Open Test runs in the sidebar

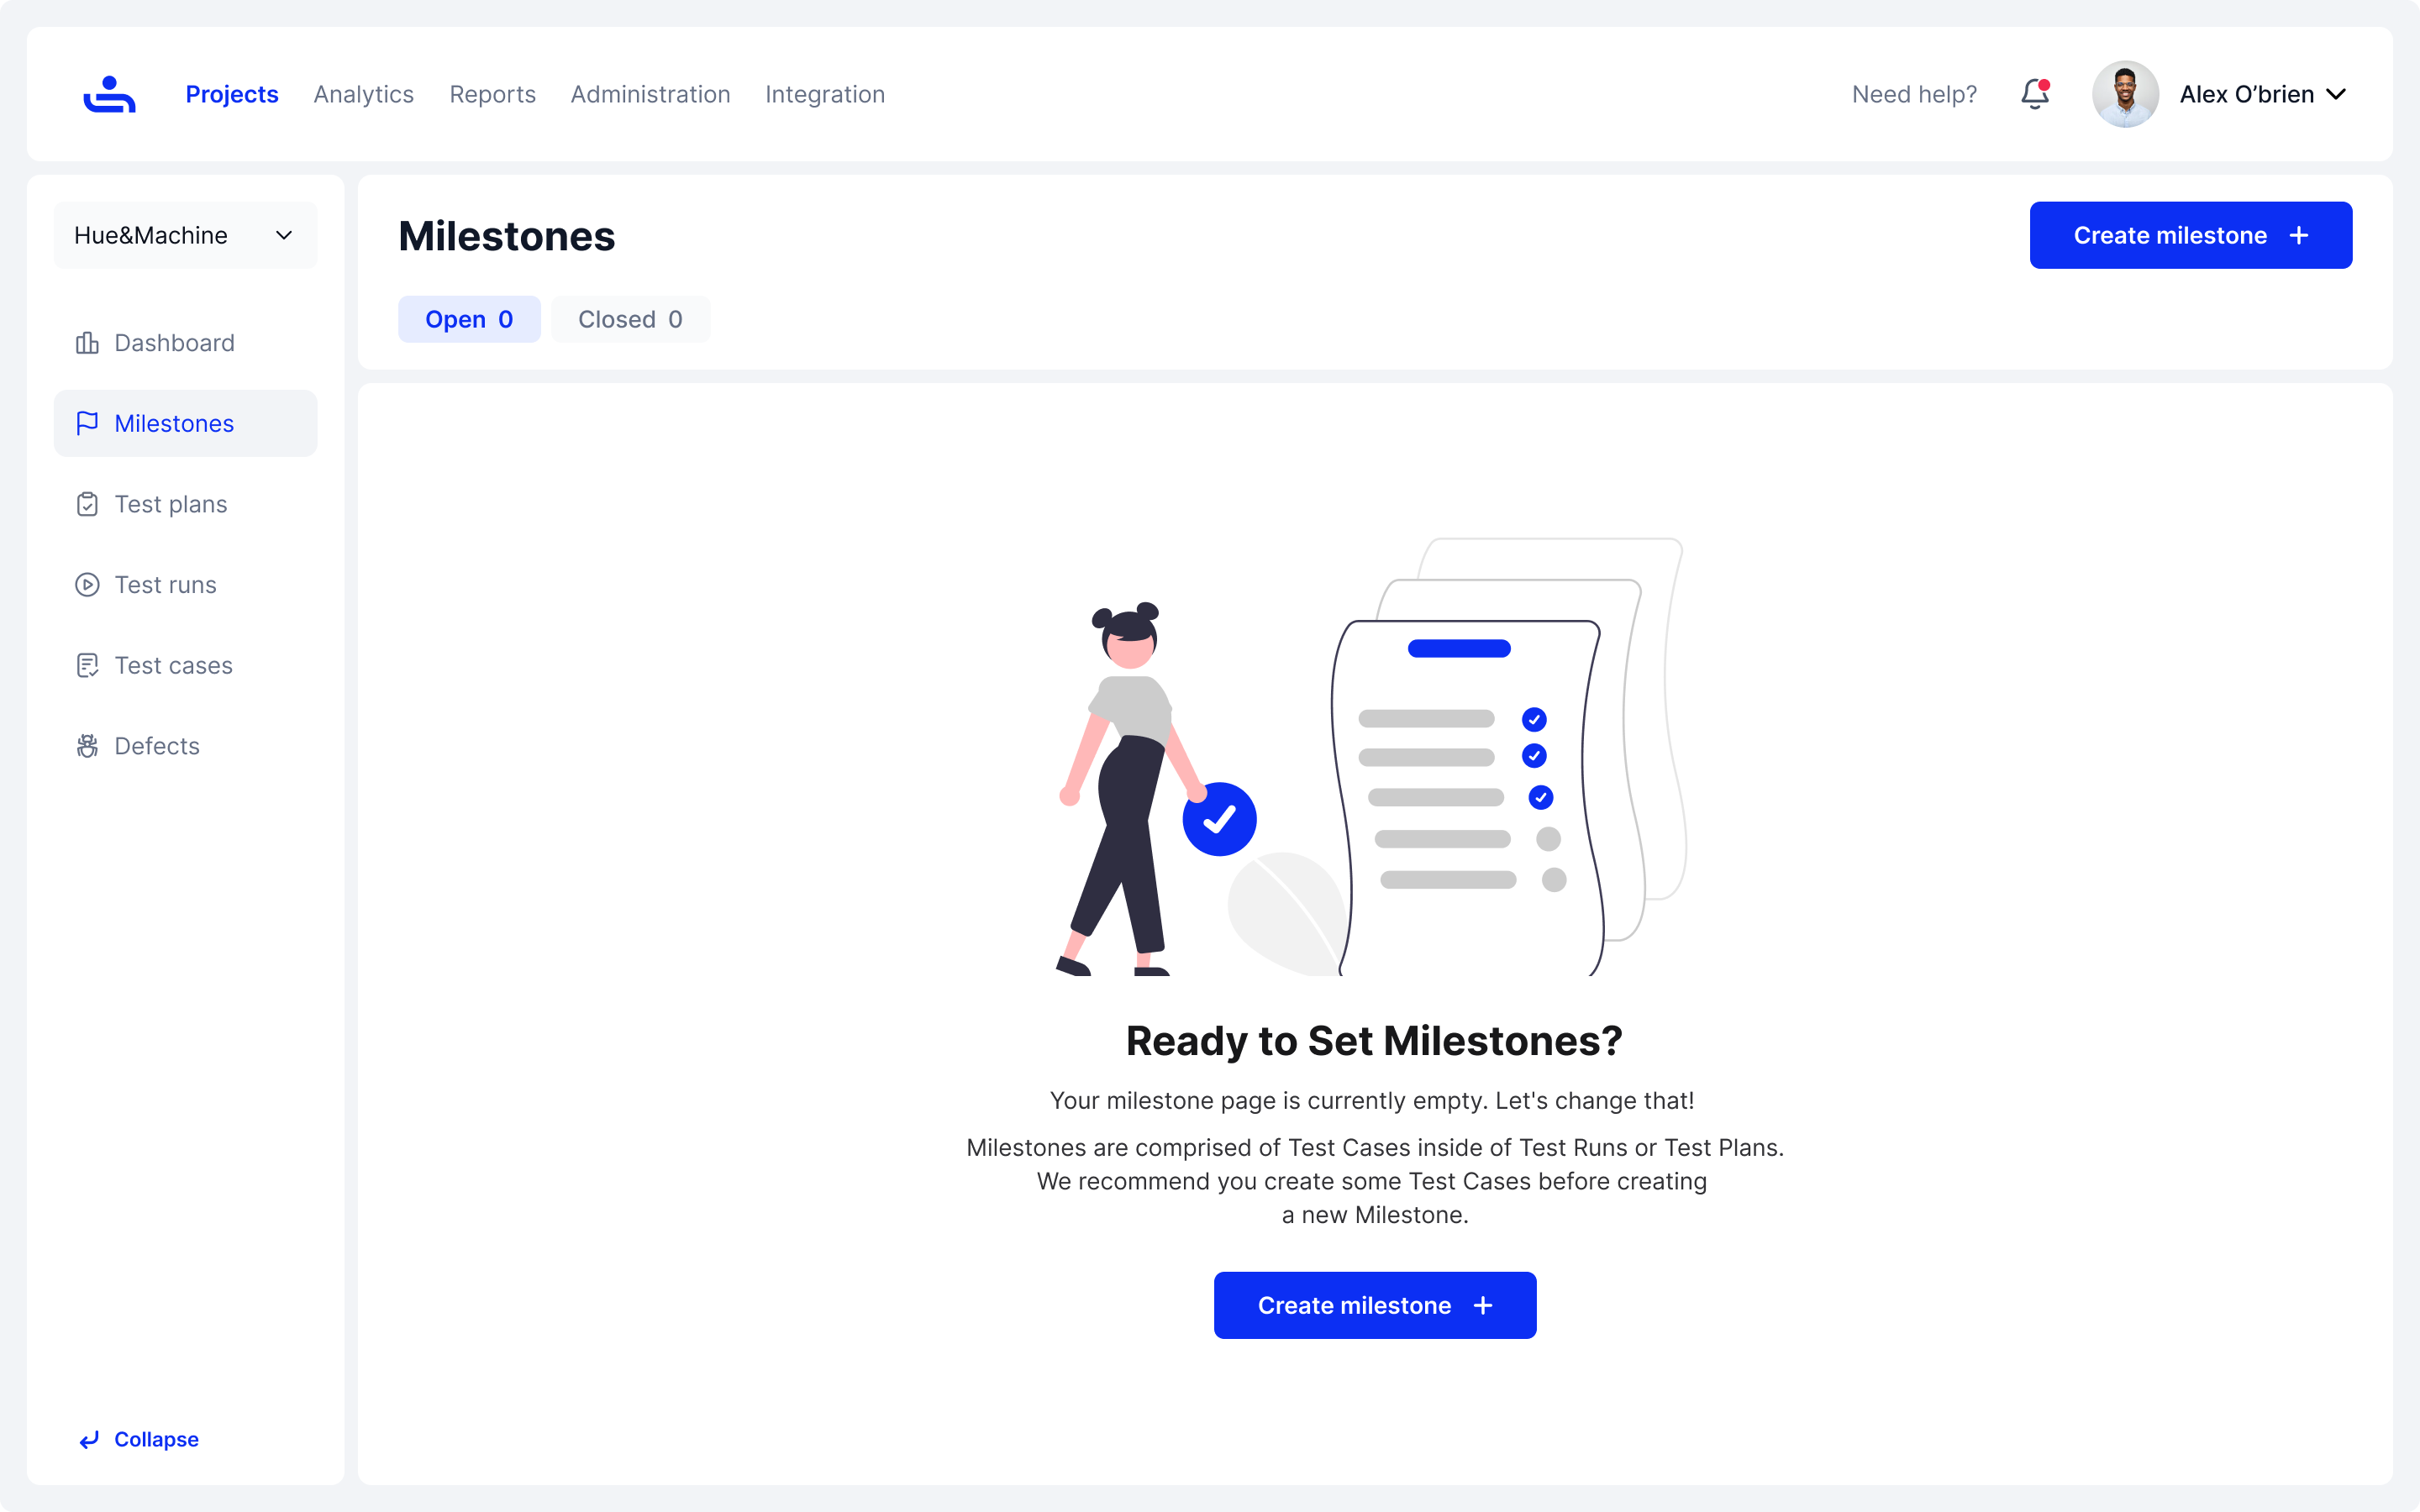pyautogui.click(x=186, y=585)
